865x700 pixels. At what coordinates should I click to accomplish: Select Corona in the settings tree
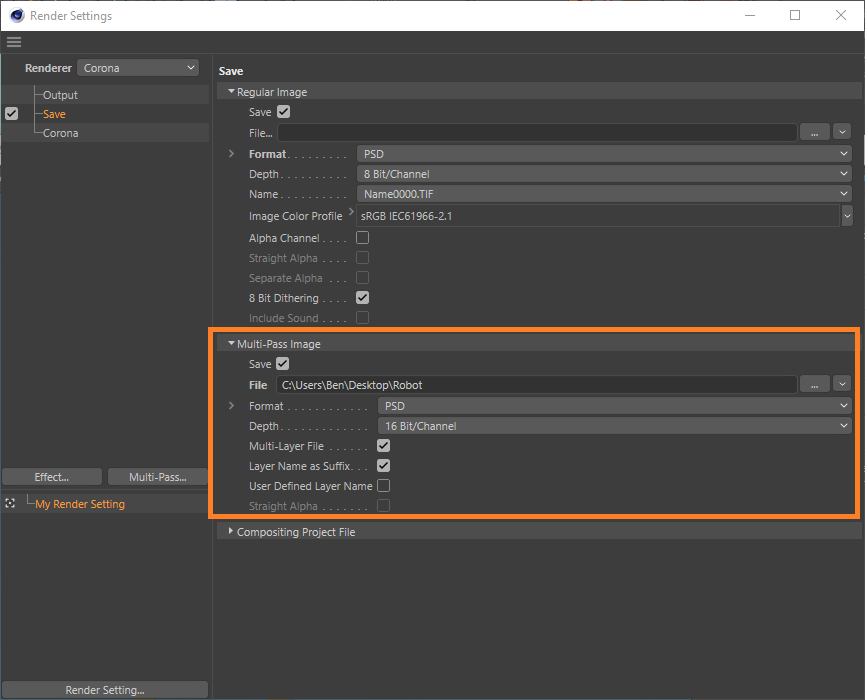(60, 133)
